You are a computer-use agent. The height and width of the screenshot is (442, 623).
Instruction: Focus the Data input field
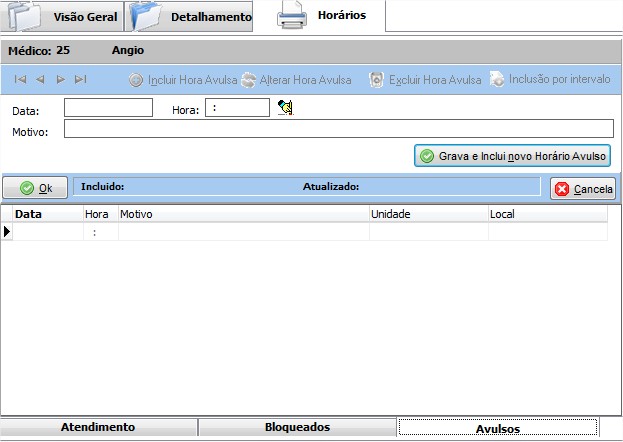108,108
